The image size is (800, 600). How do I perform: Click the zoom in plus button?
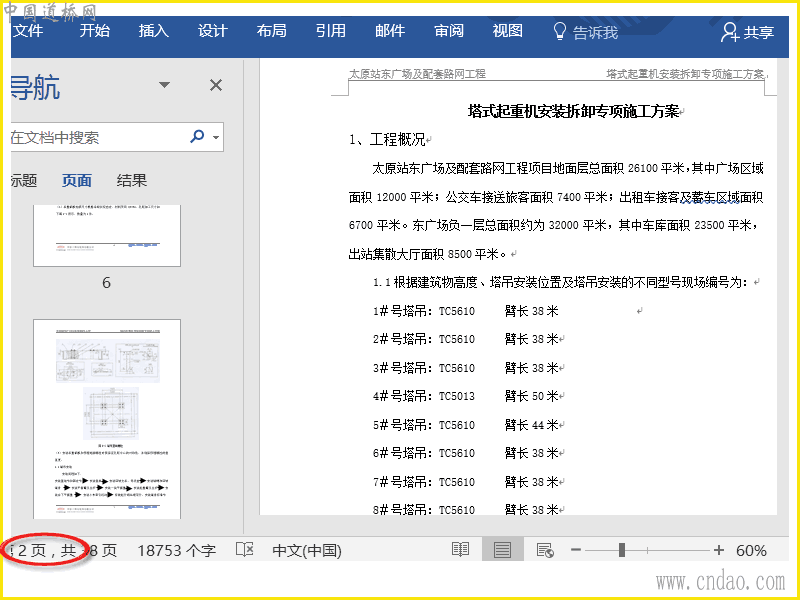(x=719, y=549)
